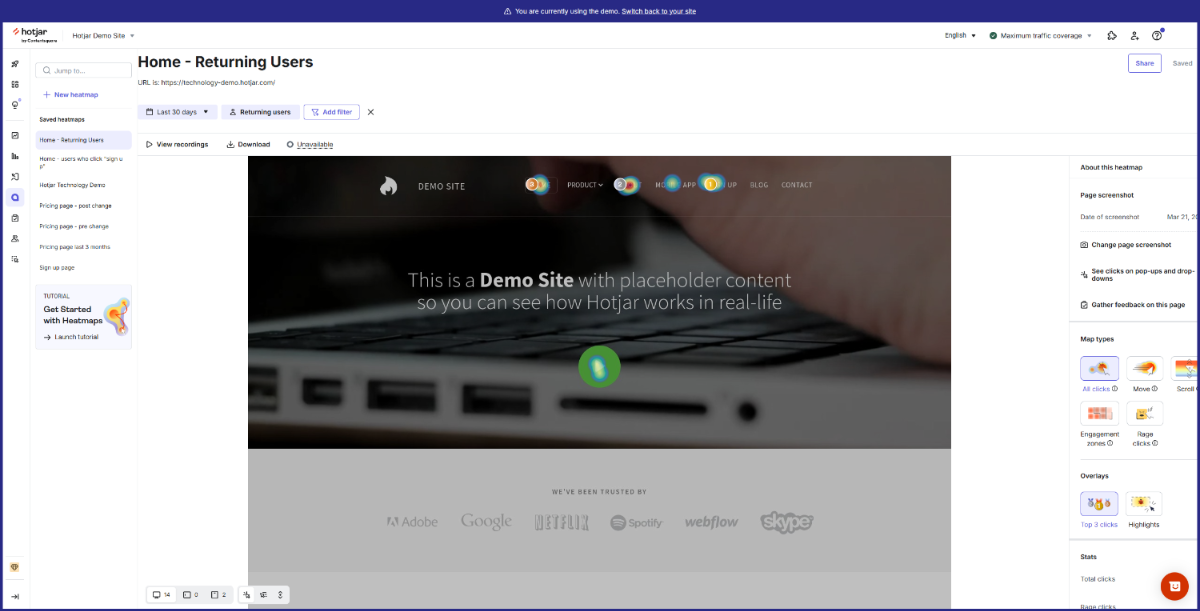
Task: Select the All clicks map type
Action: tap(1099, 369)
